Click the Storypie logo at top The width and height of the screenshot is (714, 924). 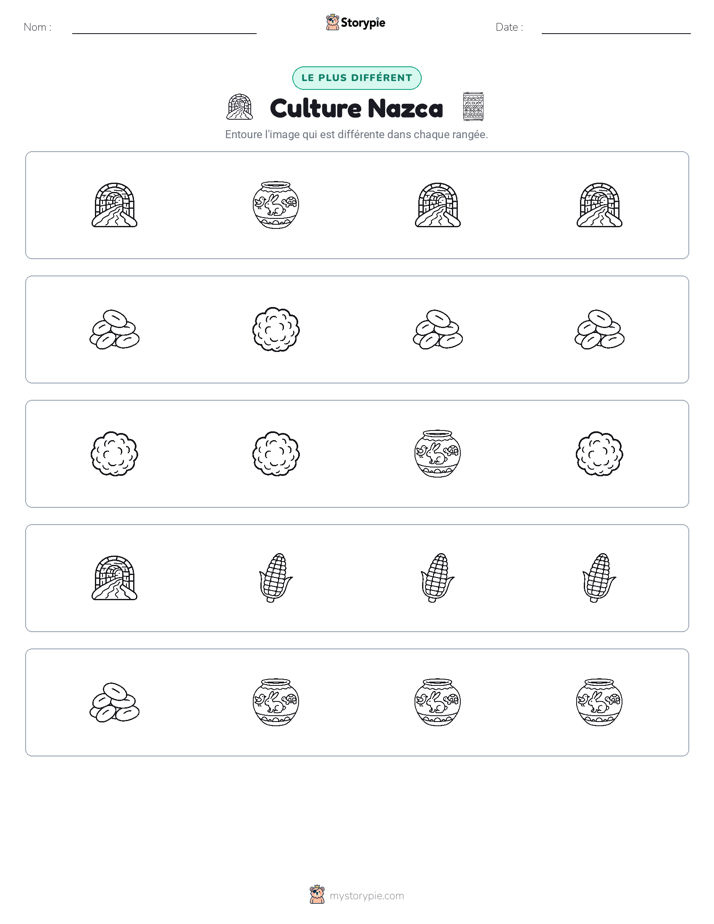[356, 22]
